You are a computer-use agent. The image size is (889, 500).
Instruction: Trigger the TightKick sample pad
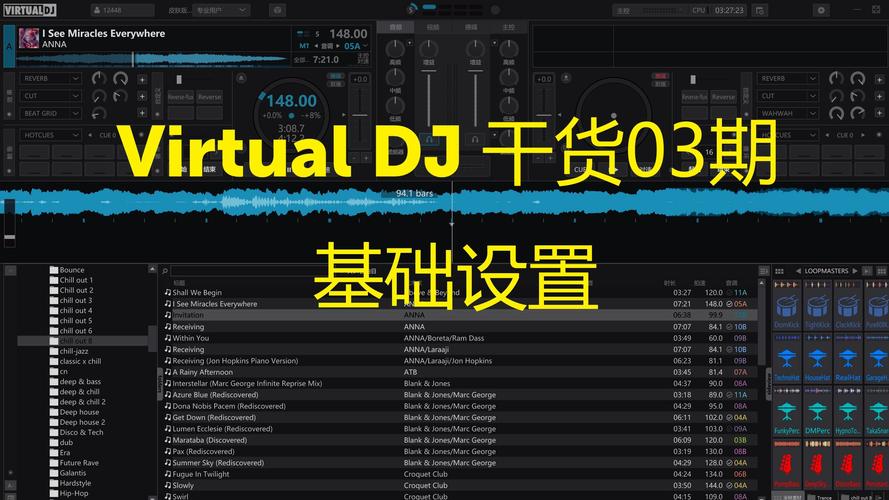pyautogui.click(x=818, y=306)
